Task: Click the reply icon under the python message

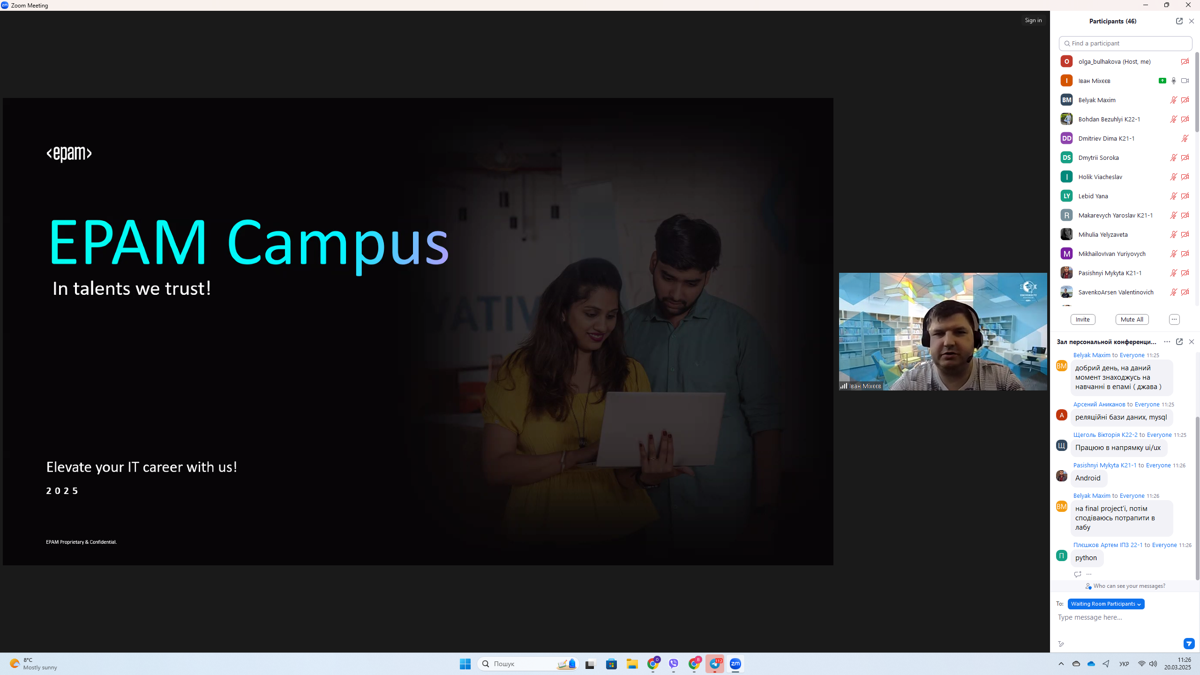Action: click(1077, 574)
